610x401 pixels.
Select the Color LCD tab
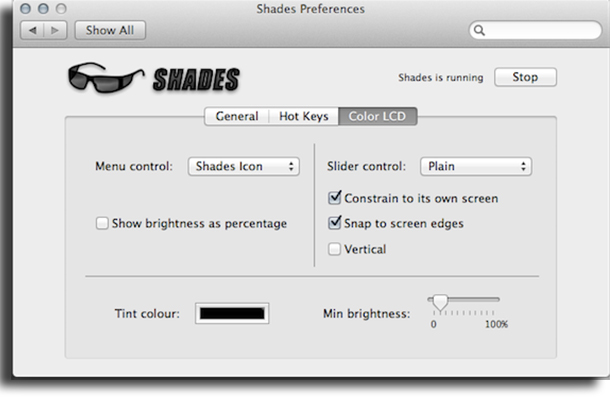coord(378,116)
